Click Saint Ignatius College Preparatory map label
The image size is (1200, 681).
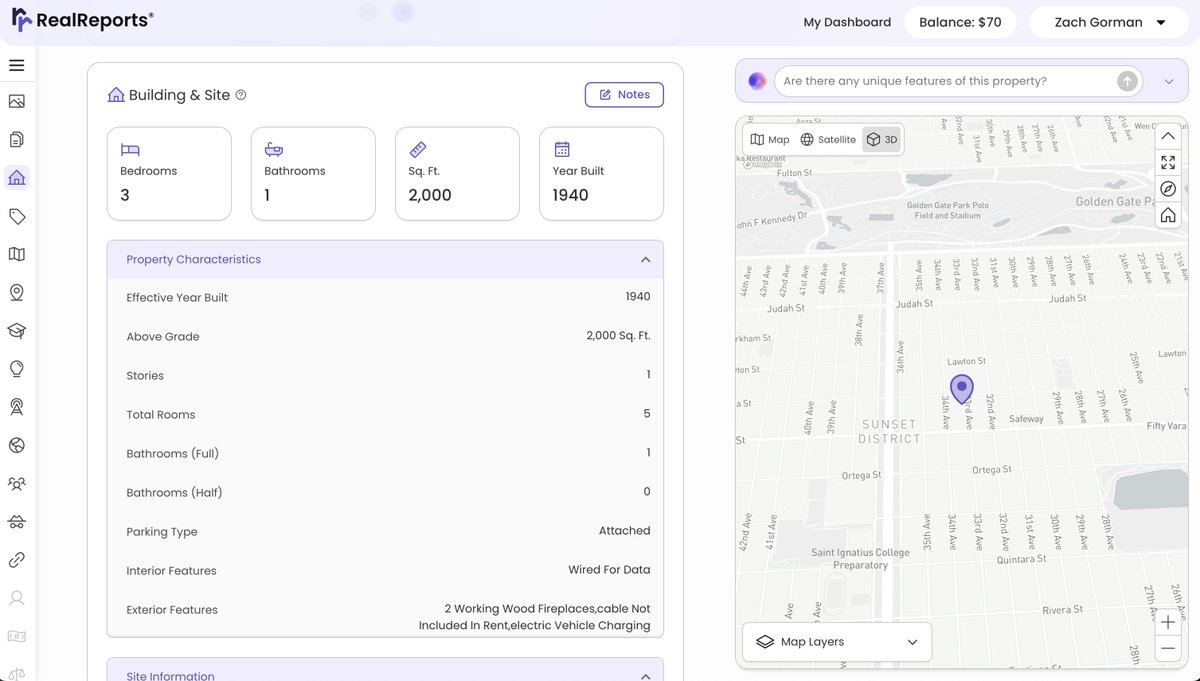click(x=860, y=559)
